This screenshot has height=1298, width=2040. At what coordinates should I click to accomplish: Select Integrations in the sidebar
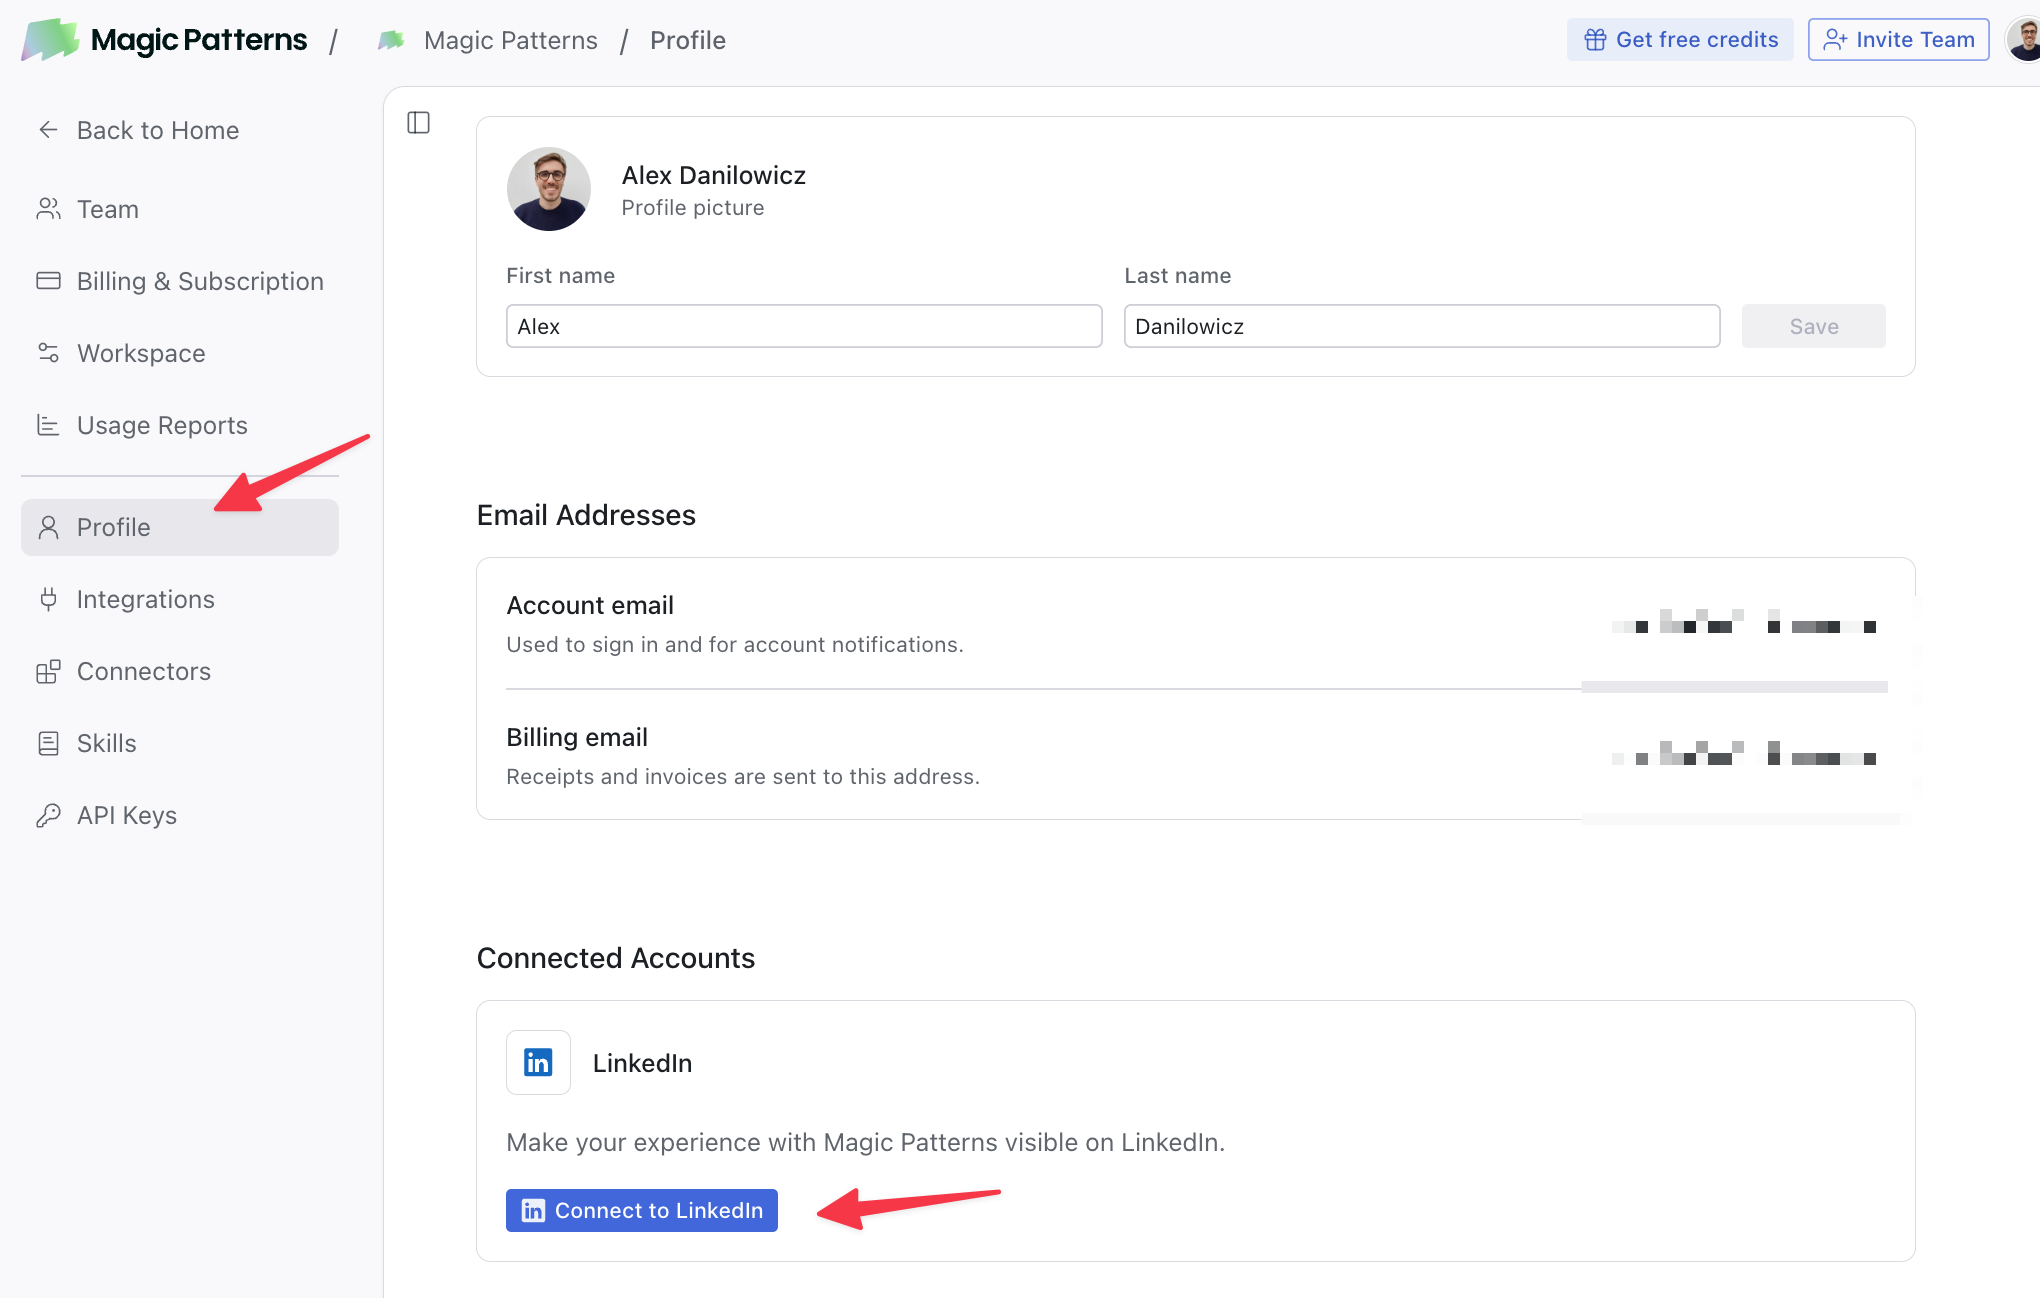click(180, 599)
